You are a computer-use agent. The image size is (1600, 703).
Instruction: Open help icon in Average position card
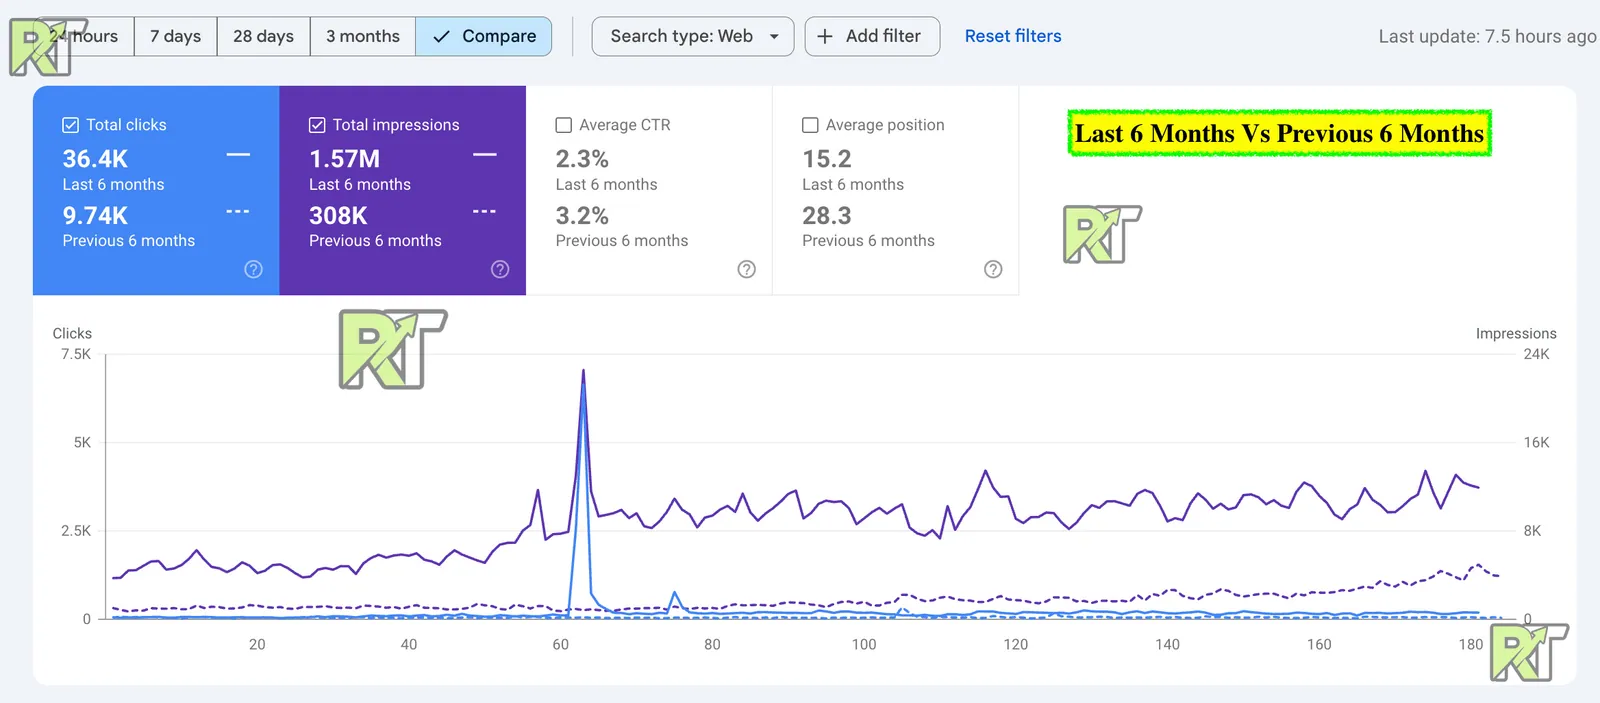[993, 269]
